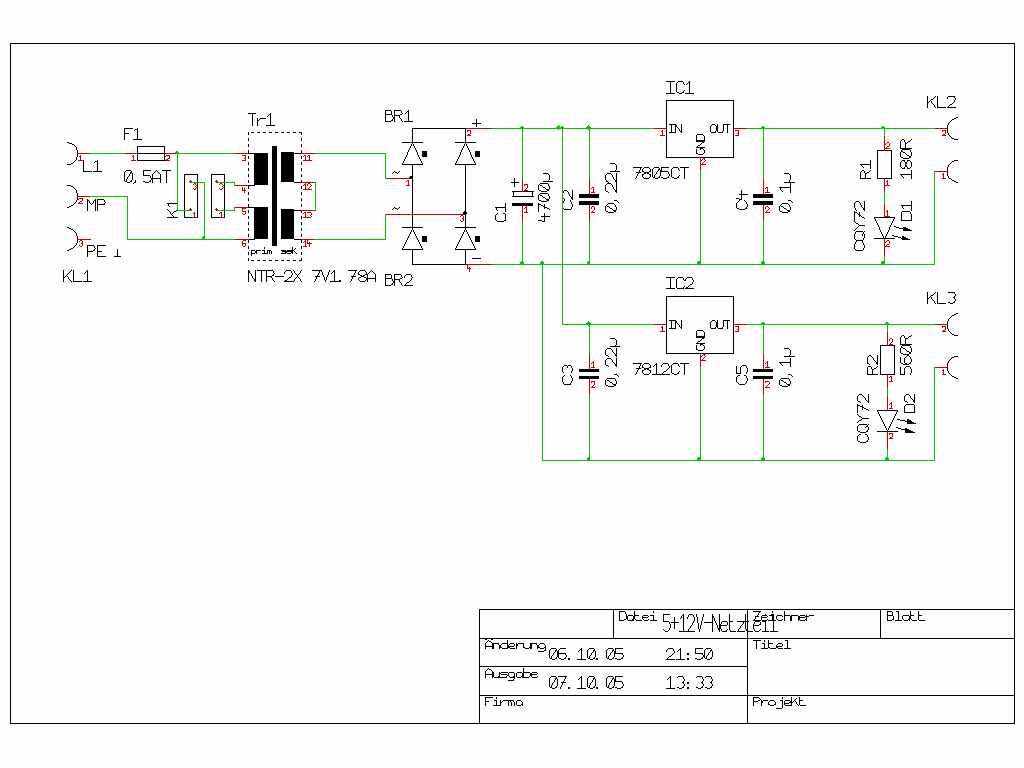Click the Titel field in title block
This screenshot has height=768, width=1024.
[880, 666]
